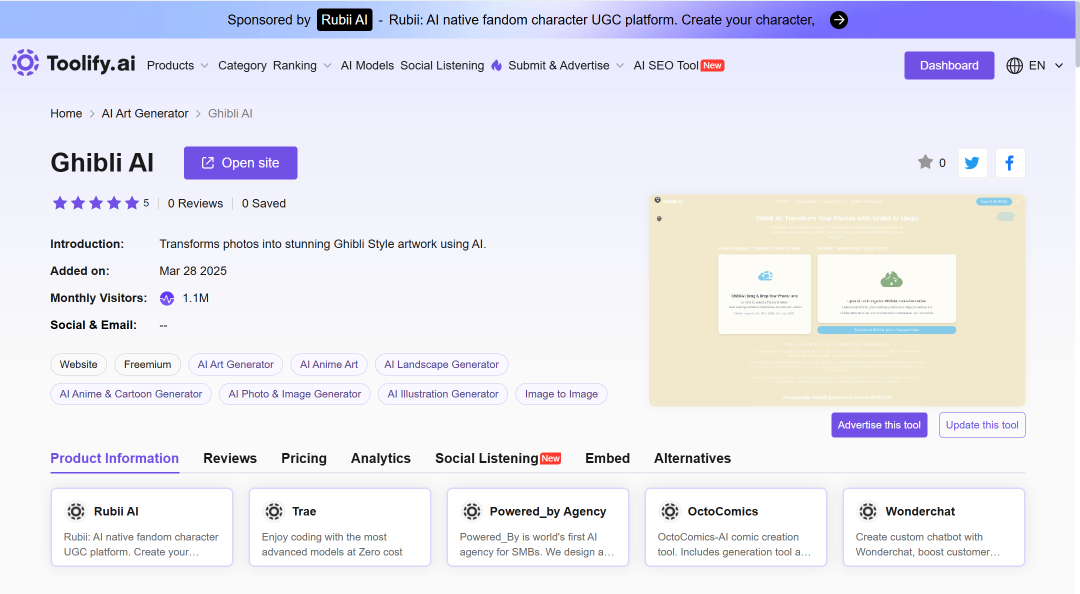Click the 0 Saved text

[x=264, y=203]
